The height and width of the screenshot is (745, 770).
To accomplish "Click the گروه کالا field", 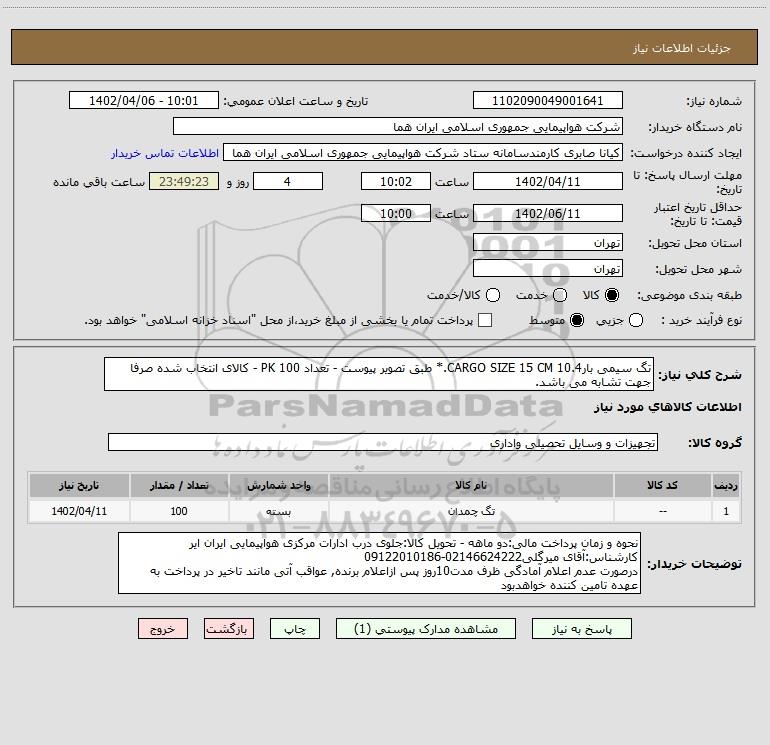I will tap(383, 442).
